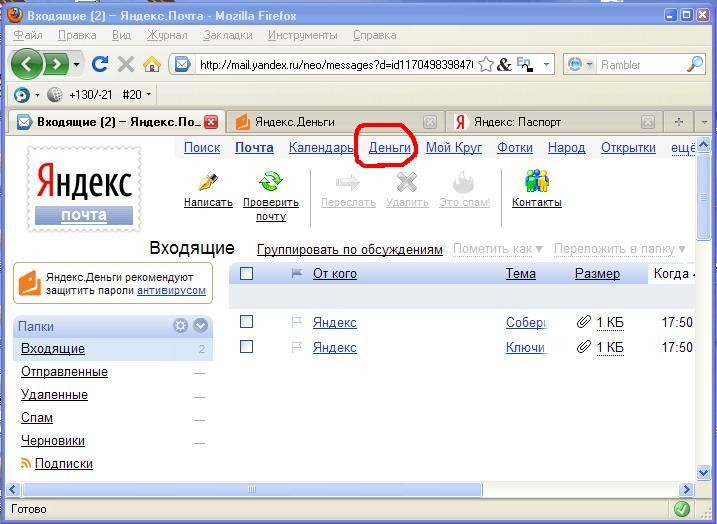Click the Яндекс почта logo

[84, 188]
